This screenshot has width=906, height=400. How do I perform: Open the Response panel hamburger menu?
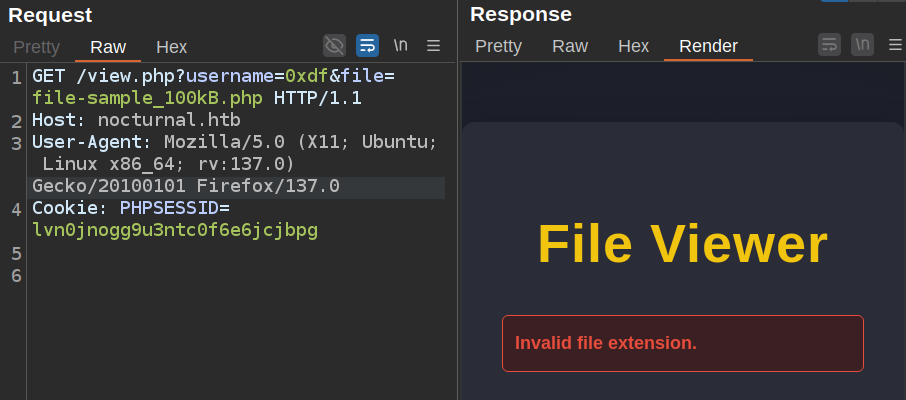[893, 45]
